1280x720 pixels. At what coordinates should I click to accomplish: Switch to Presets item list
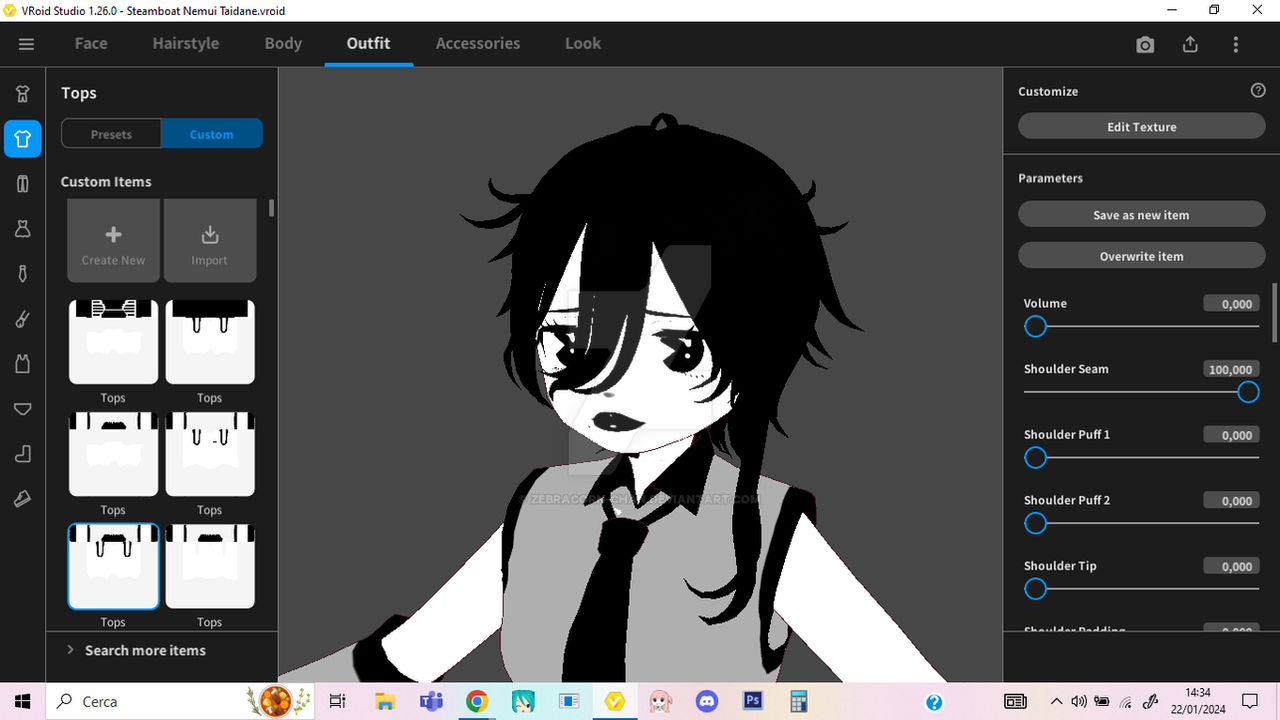pyautogui.click(x=111, y=134)
